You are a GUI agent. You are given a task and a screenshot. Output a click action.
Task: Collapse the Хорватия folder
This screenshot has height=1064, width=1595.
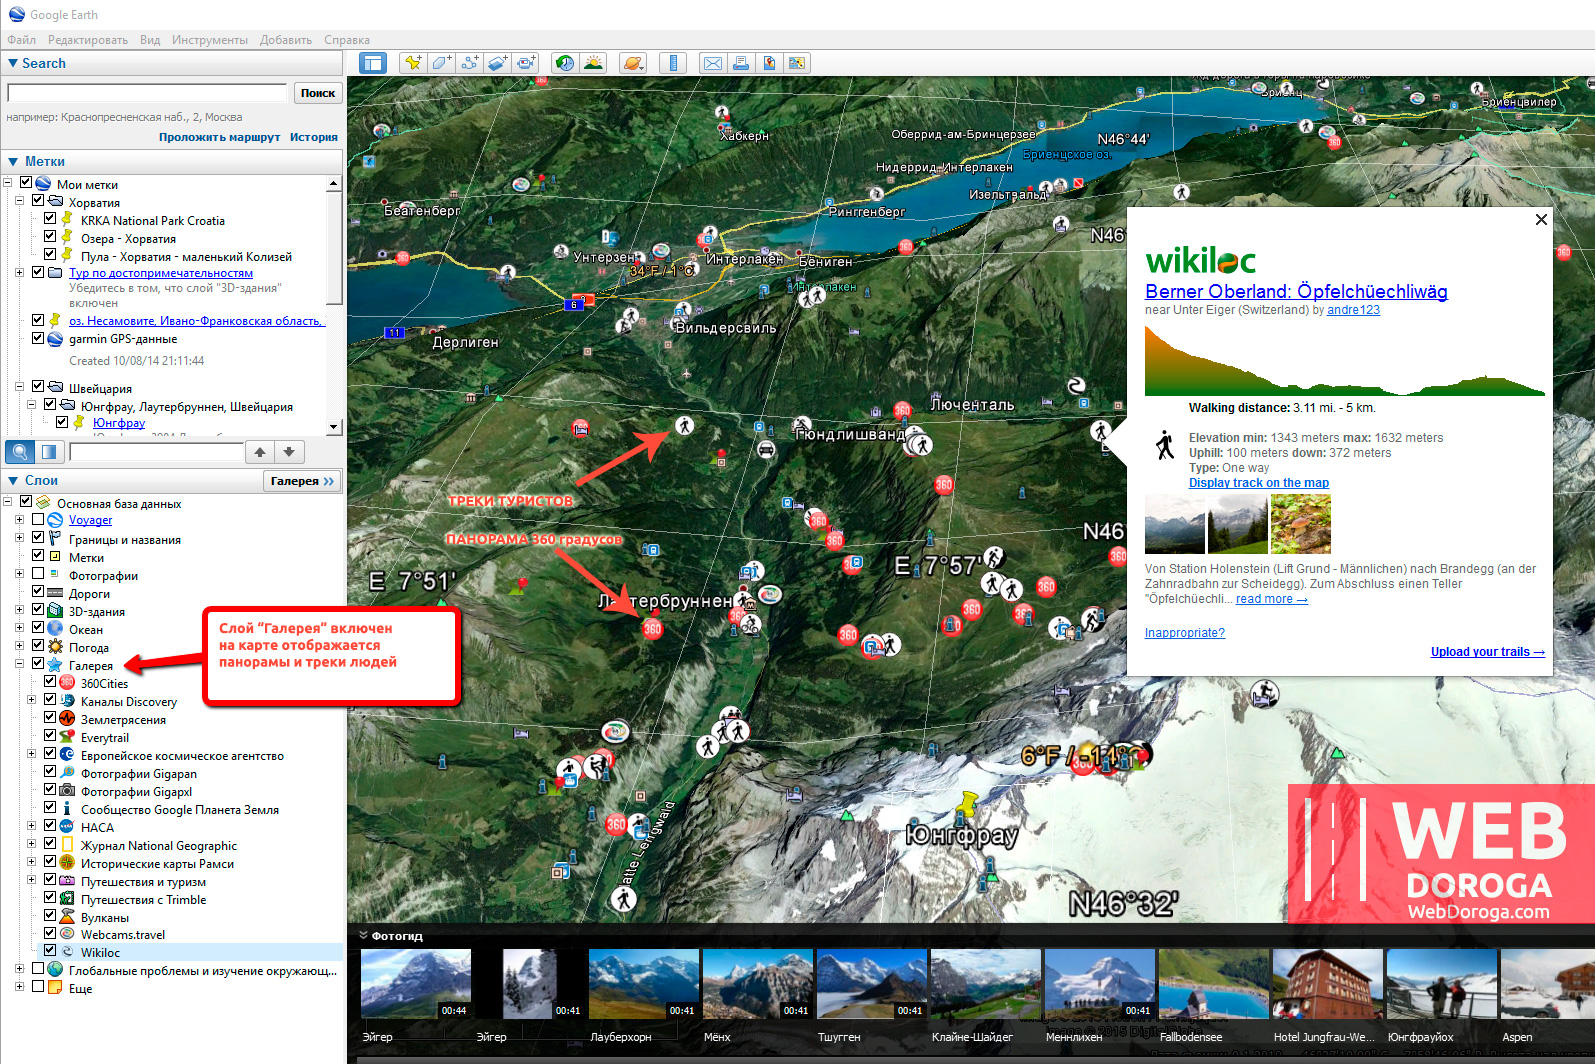[19, 201]
